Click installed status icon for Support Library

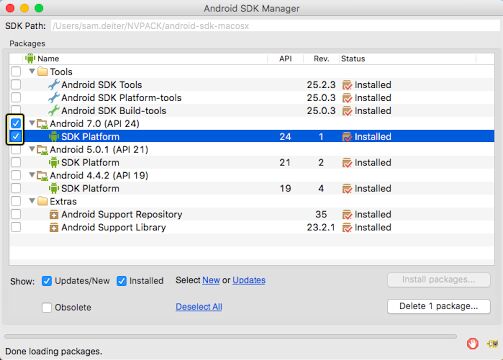pyautogui.click(x=347, y=228)
